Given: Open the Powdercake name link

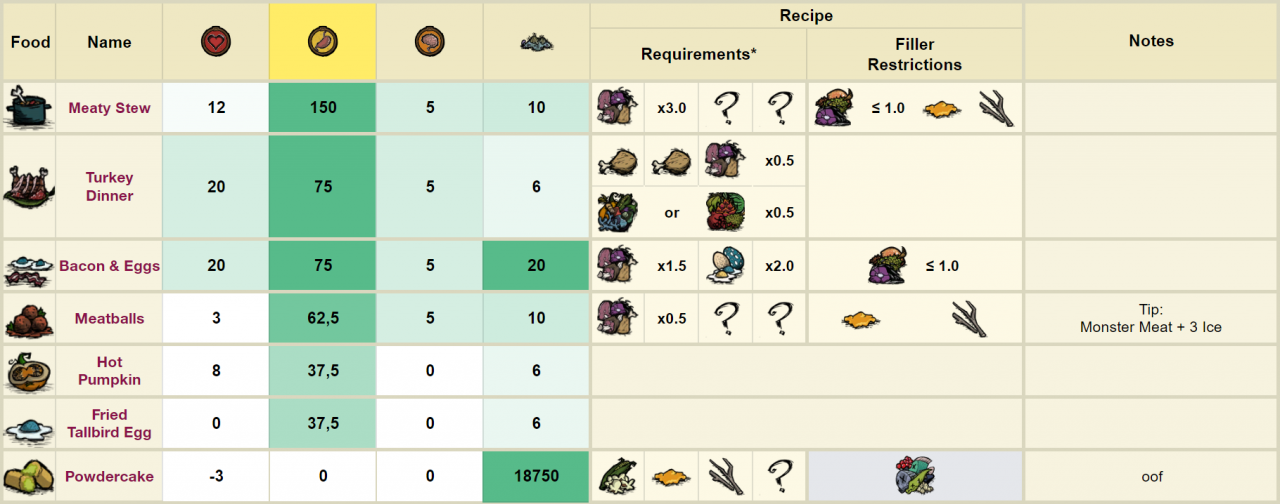Looking at the screenshot, I should [109, 477].
